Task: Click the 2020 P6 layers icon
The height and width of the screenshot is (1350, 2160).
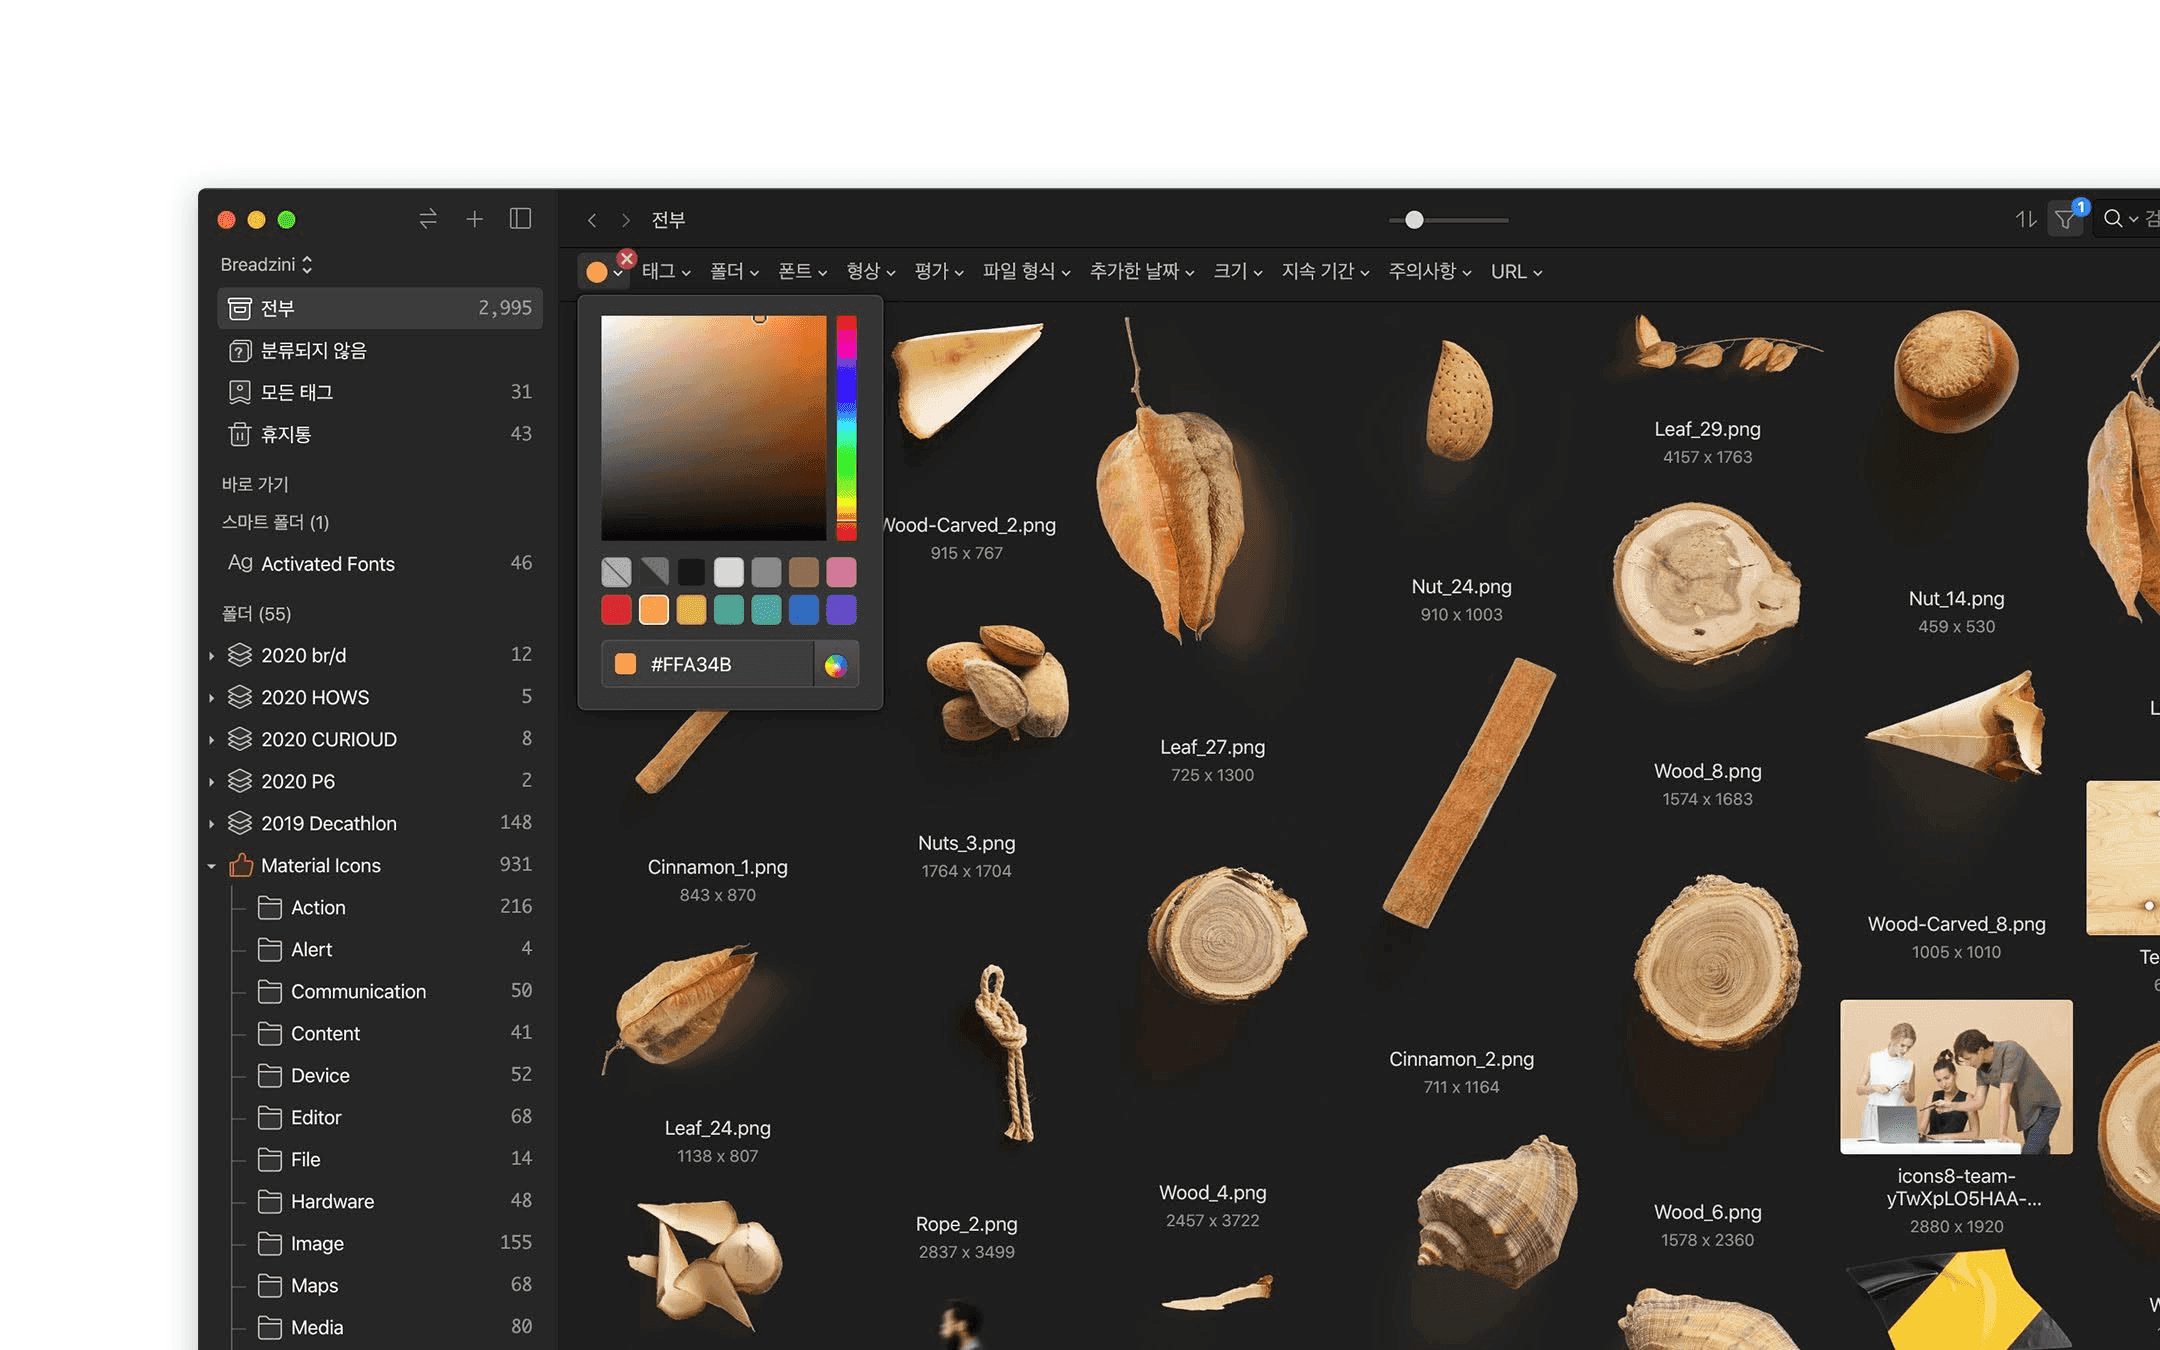Action: click(240, 781)
